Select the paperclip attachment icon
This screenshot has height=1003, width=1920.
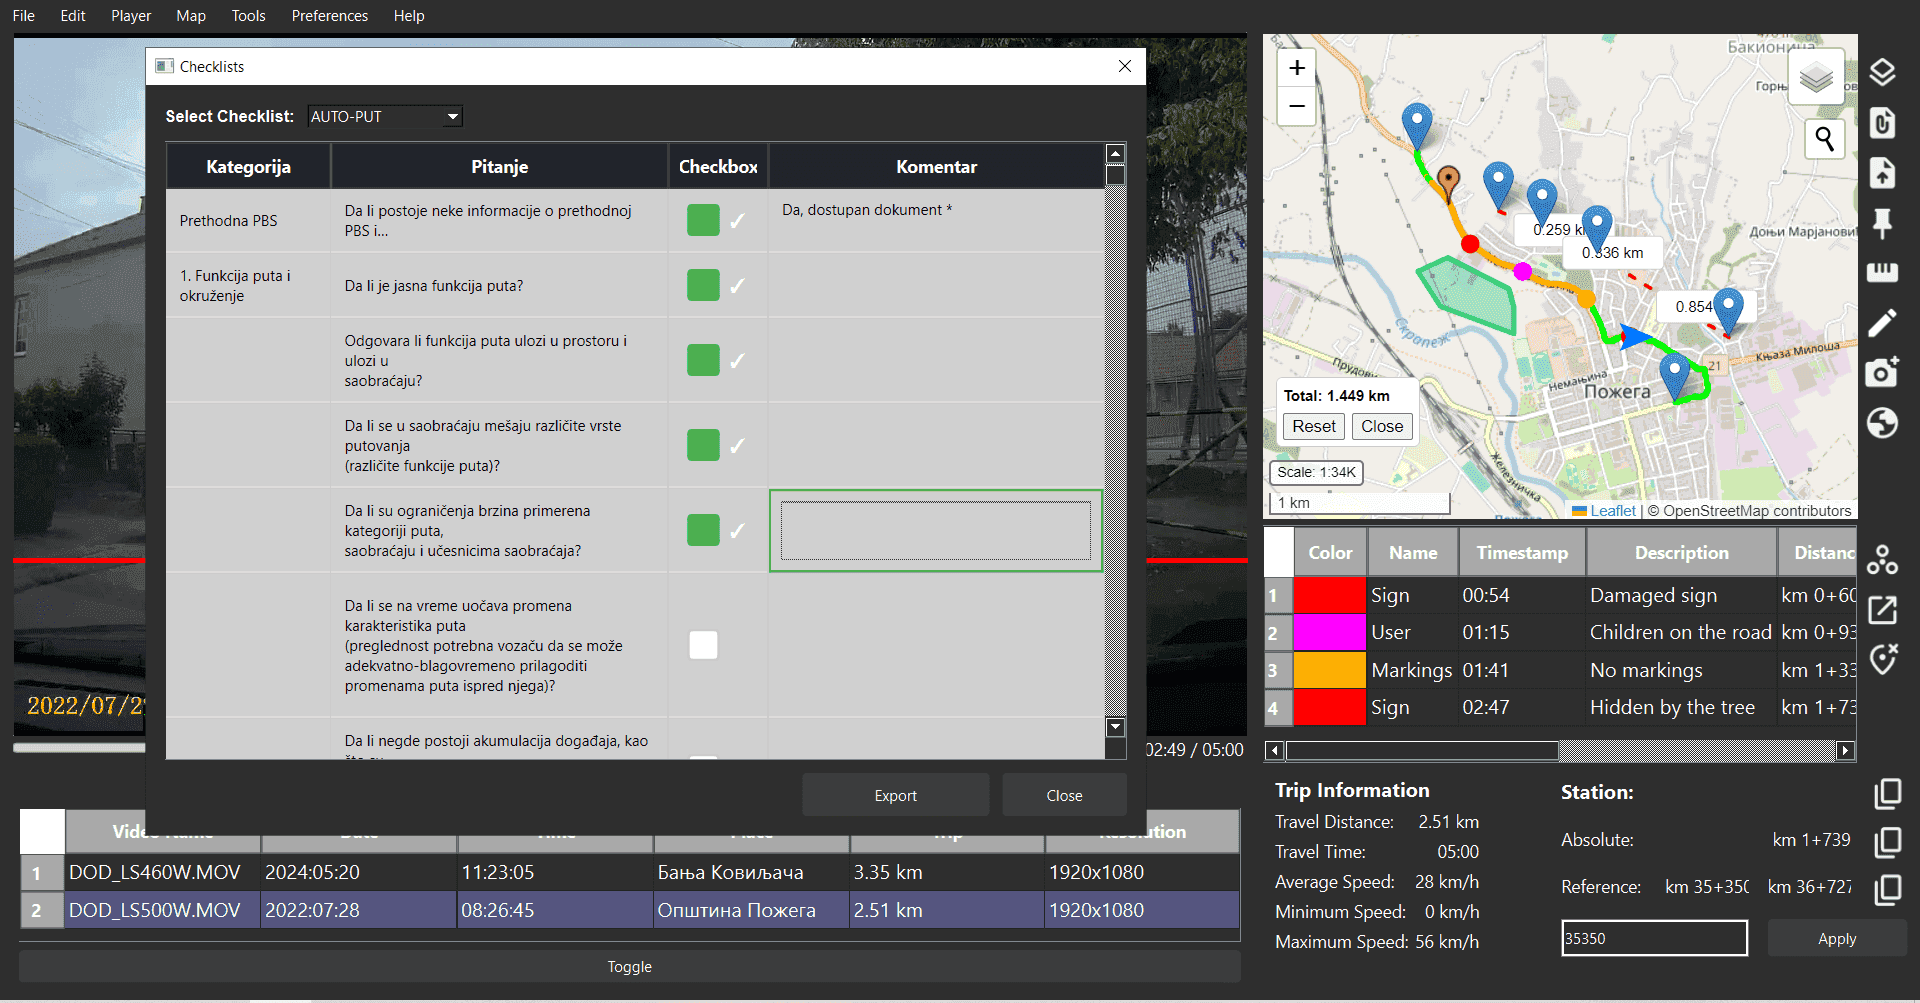[1884, 123]
